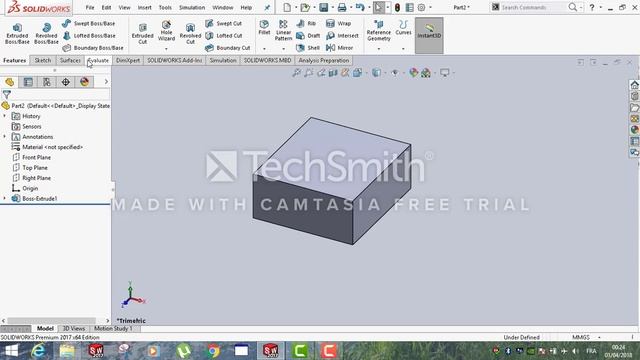Open the DimXpert ribbon tab
640x360 pixels.
pos(128,60)
